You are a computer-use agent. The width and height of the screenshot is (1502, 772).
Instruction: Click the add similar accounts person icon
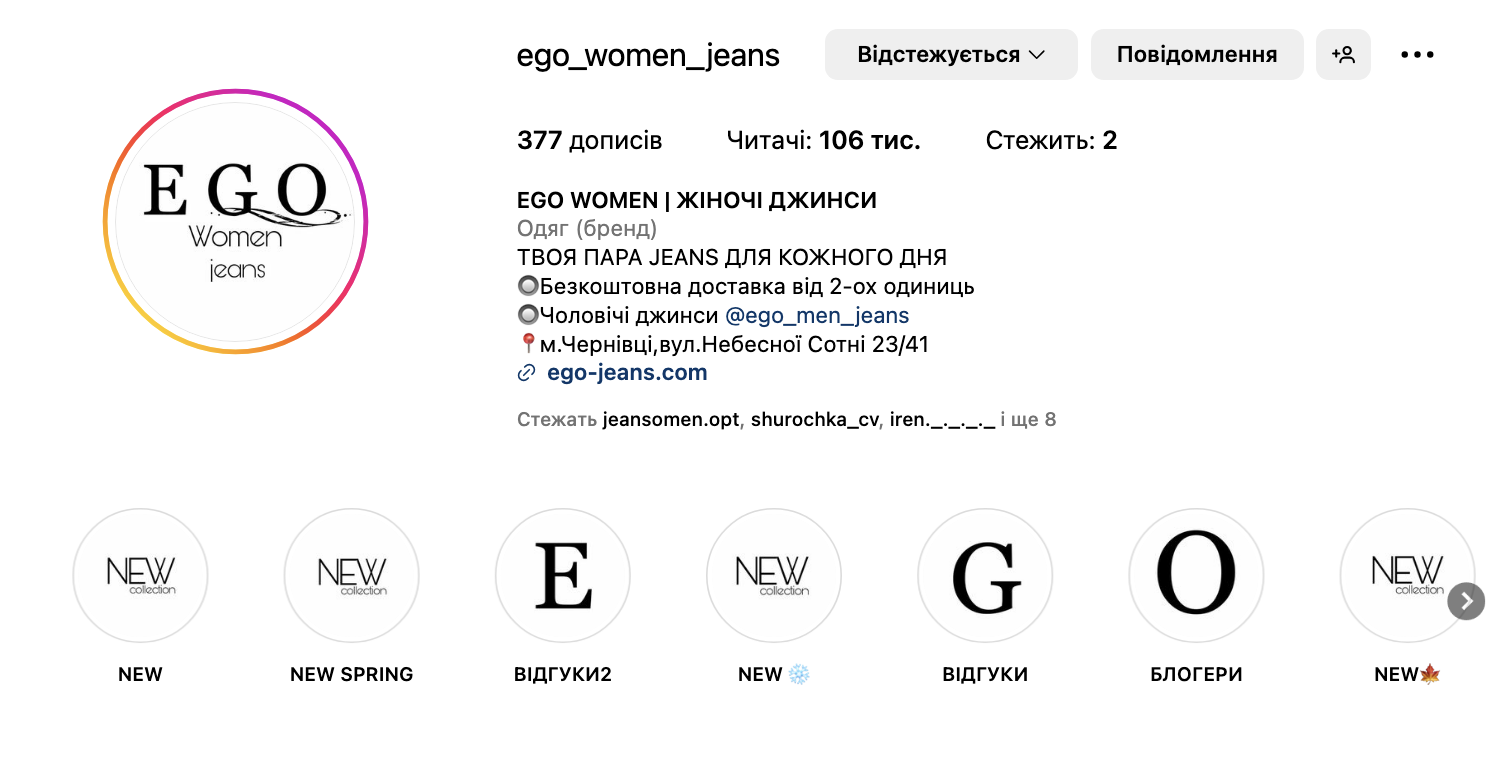click(1343, 54)
